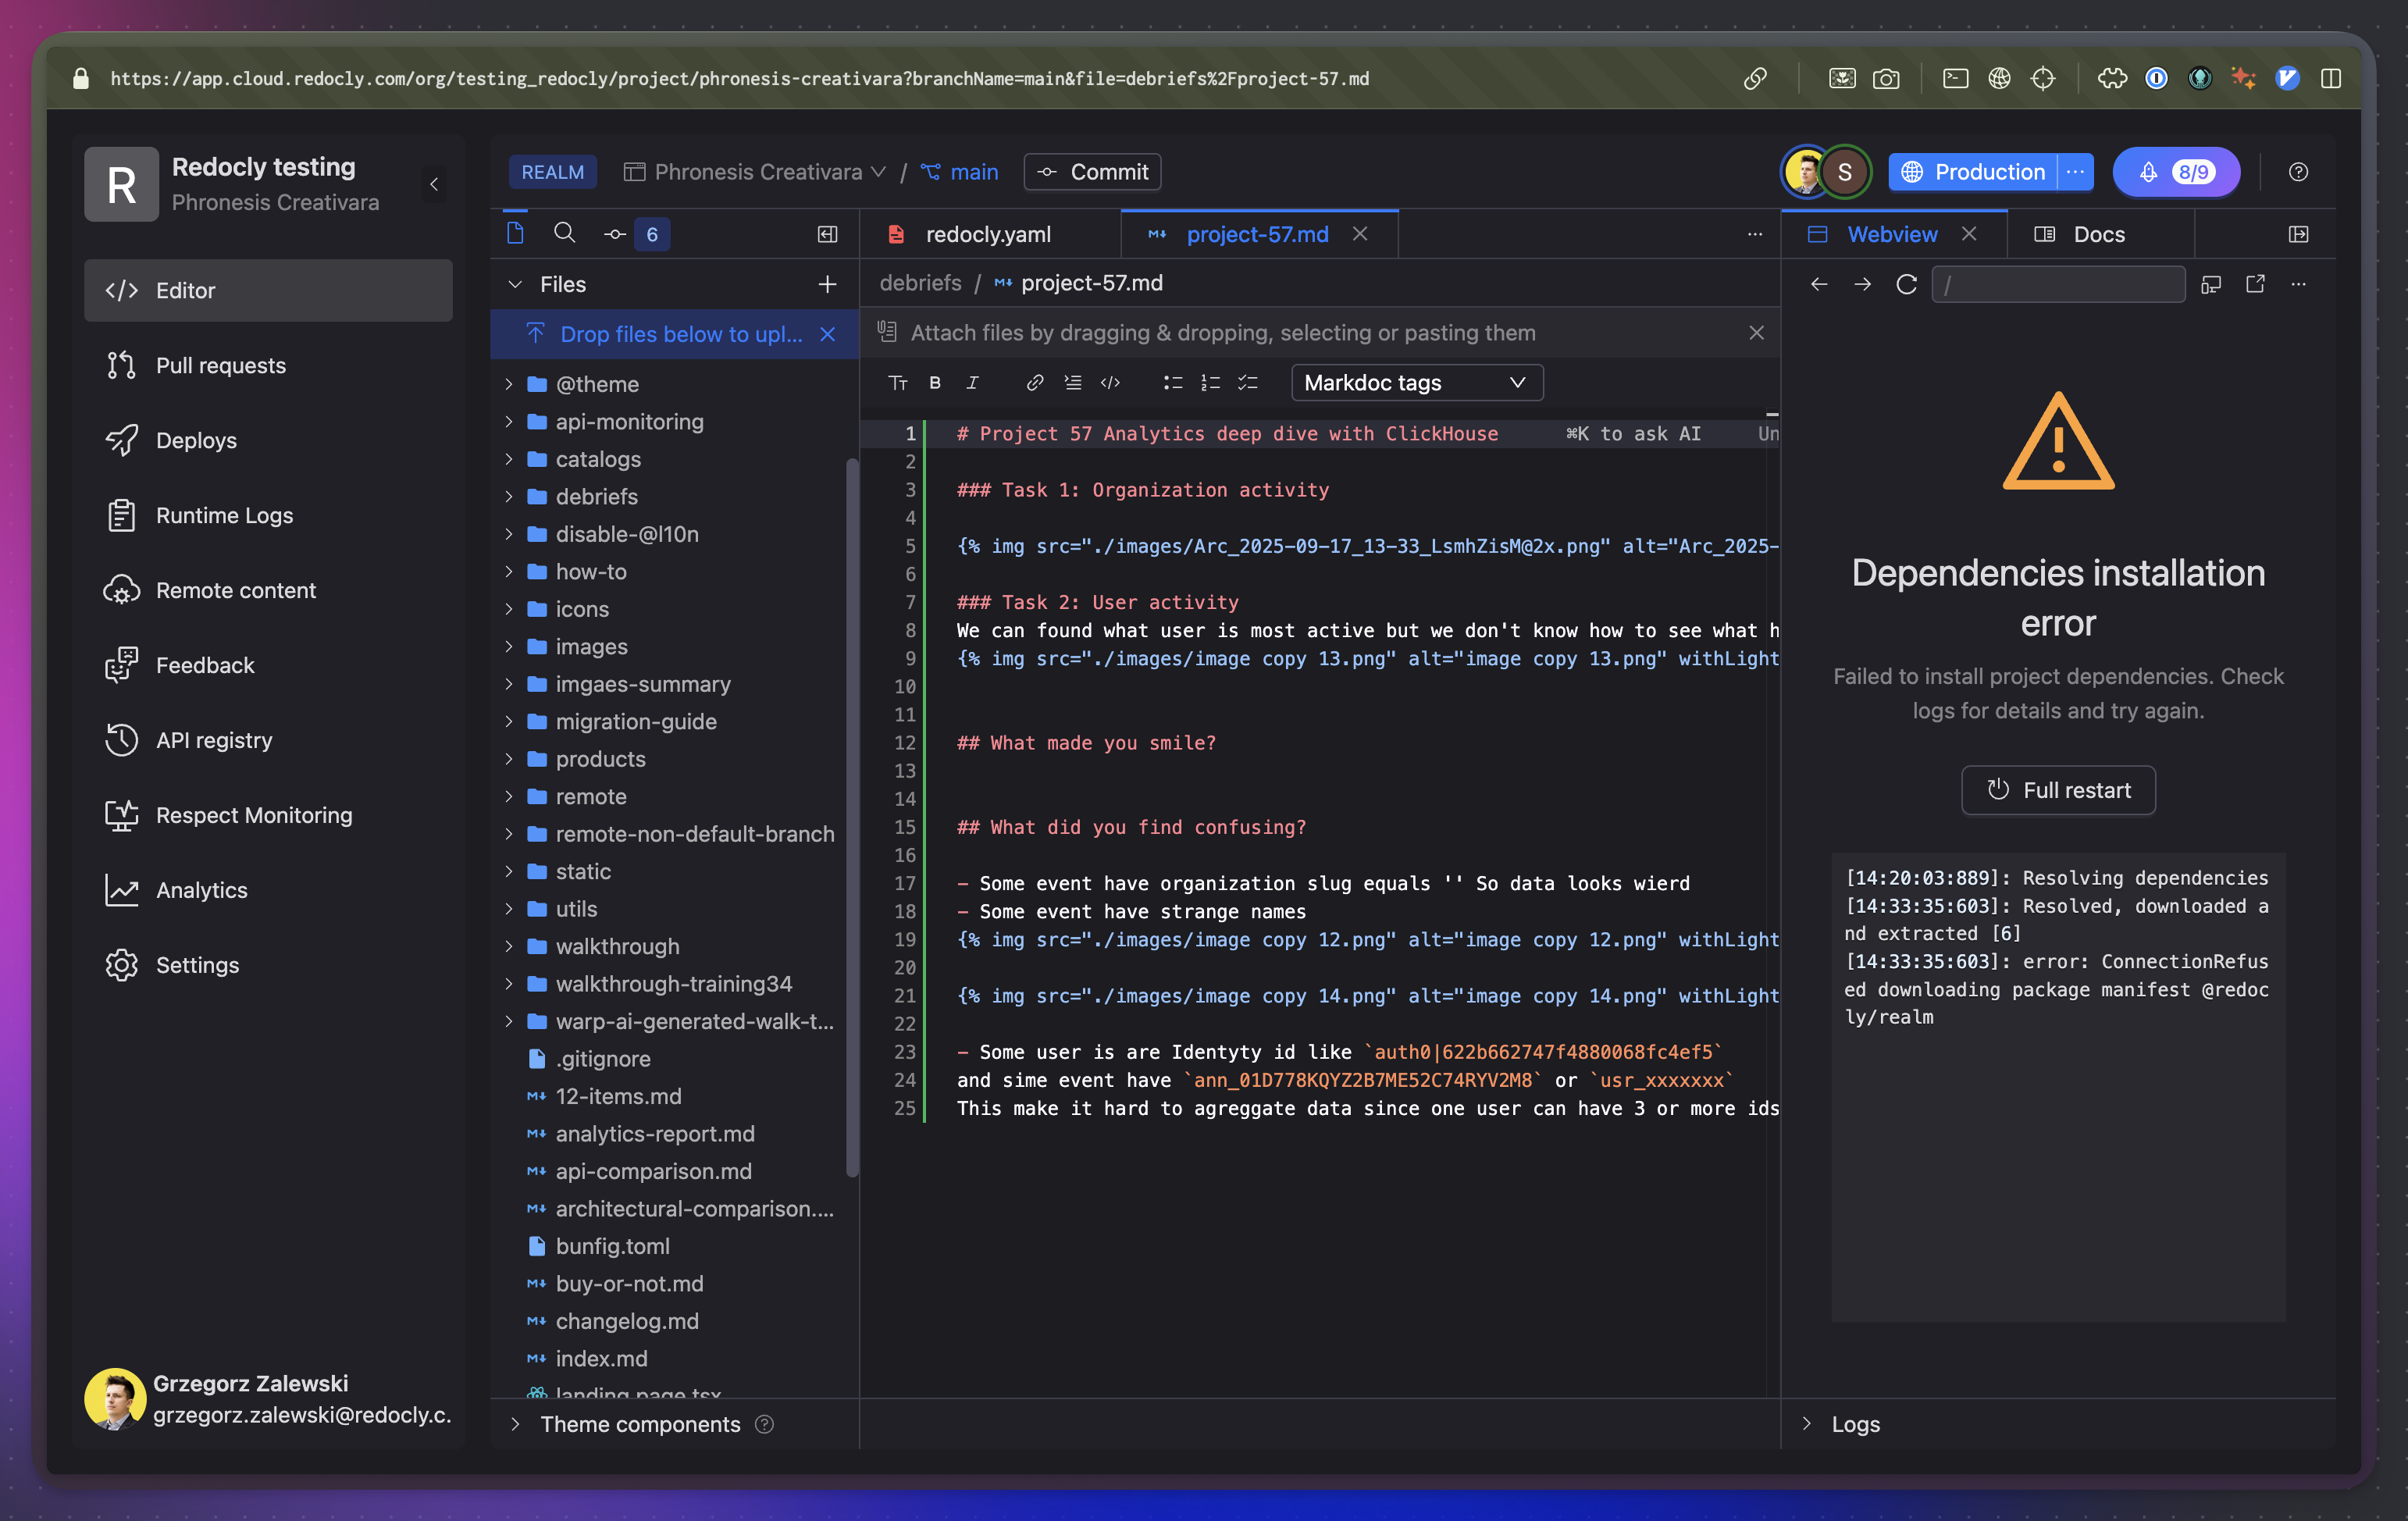Insert a task checklist
The height and width of the screenshot is (1521, 2408).
pyautogui.click(x=1247, y=382)
